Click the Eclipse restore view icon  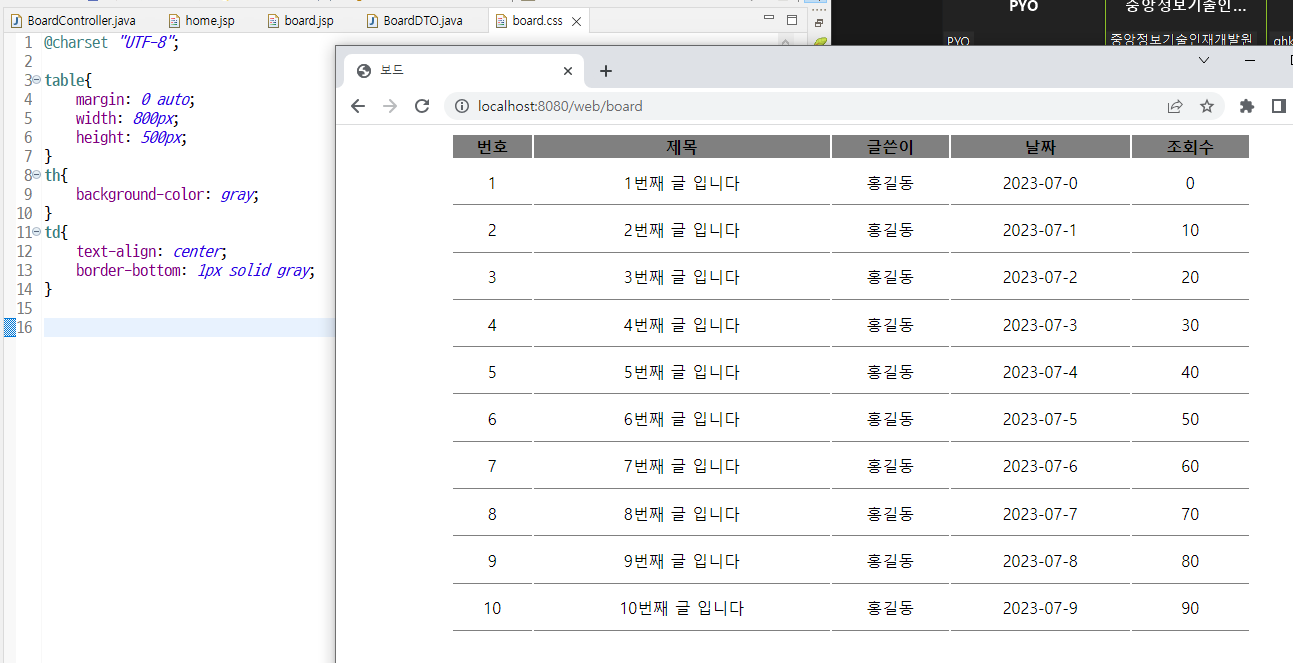[819, 22]
